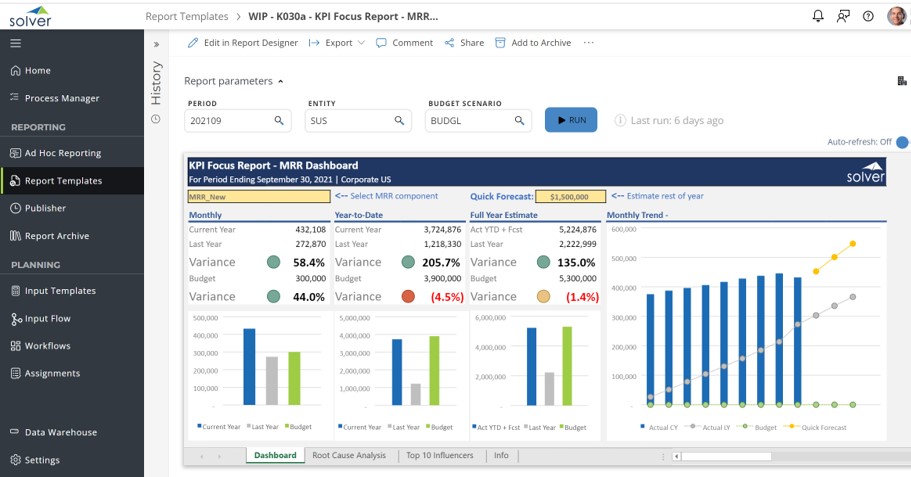Click the notifications bell icon
The width and height of the screenshot is (911, 477).
(x=818, y=16)
